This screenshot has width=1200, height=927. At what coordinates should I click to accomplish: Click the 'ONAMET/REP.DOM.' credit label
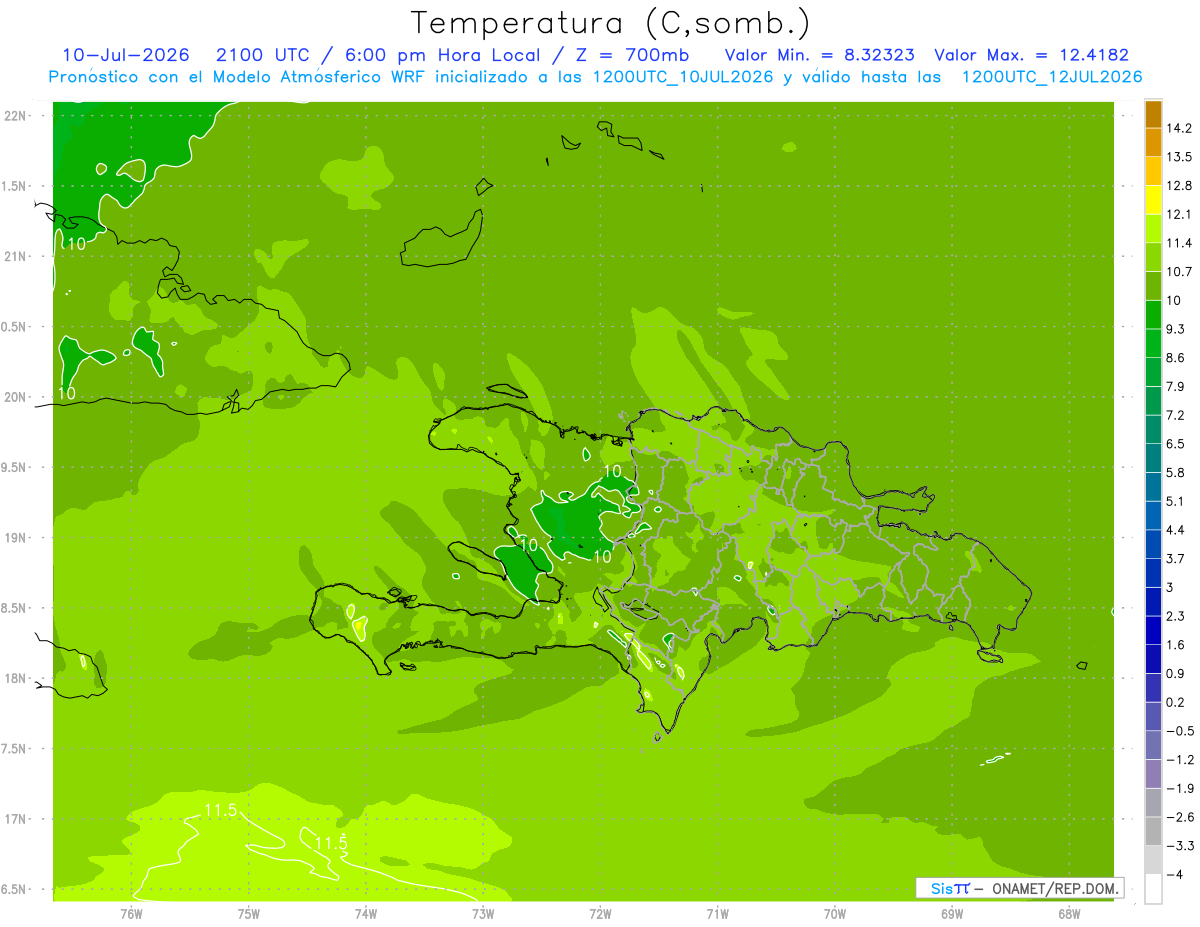1055,888
